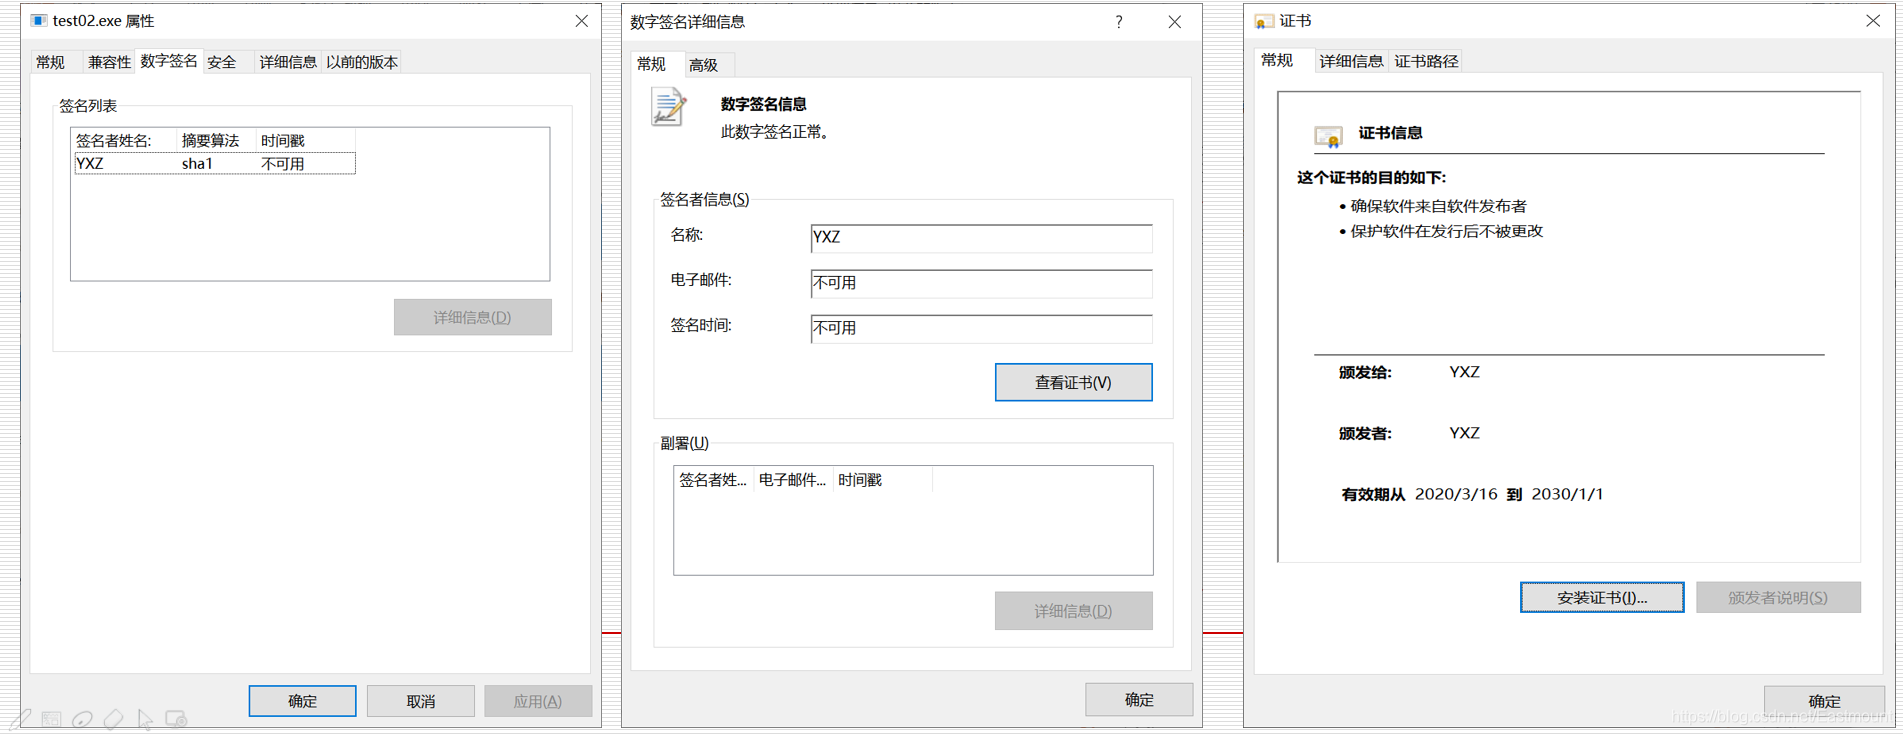Click the certificate icon beside 证书信息
Viewport: 1903px width, 735px height.
tap(1328, 136)
